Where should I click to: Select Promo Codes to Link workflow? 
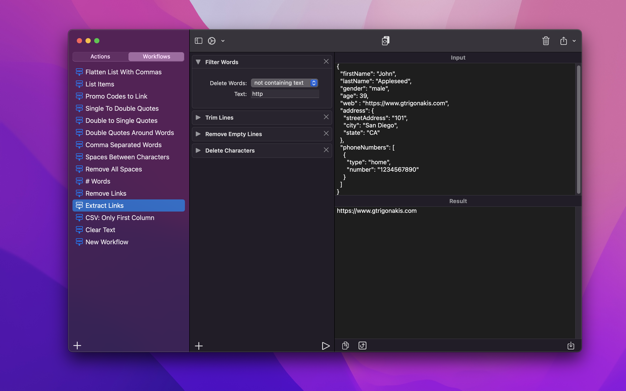click(129, 96)
